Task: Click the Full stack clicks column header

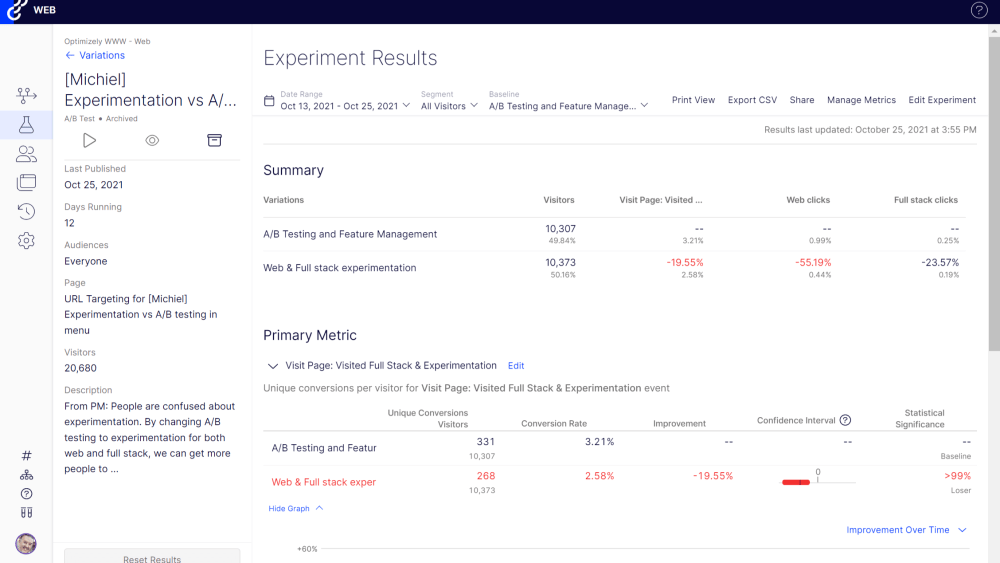Action: tap(925, 200)
